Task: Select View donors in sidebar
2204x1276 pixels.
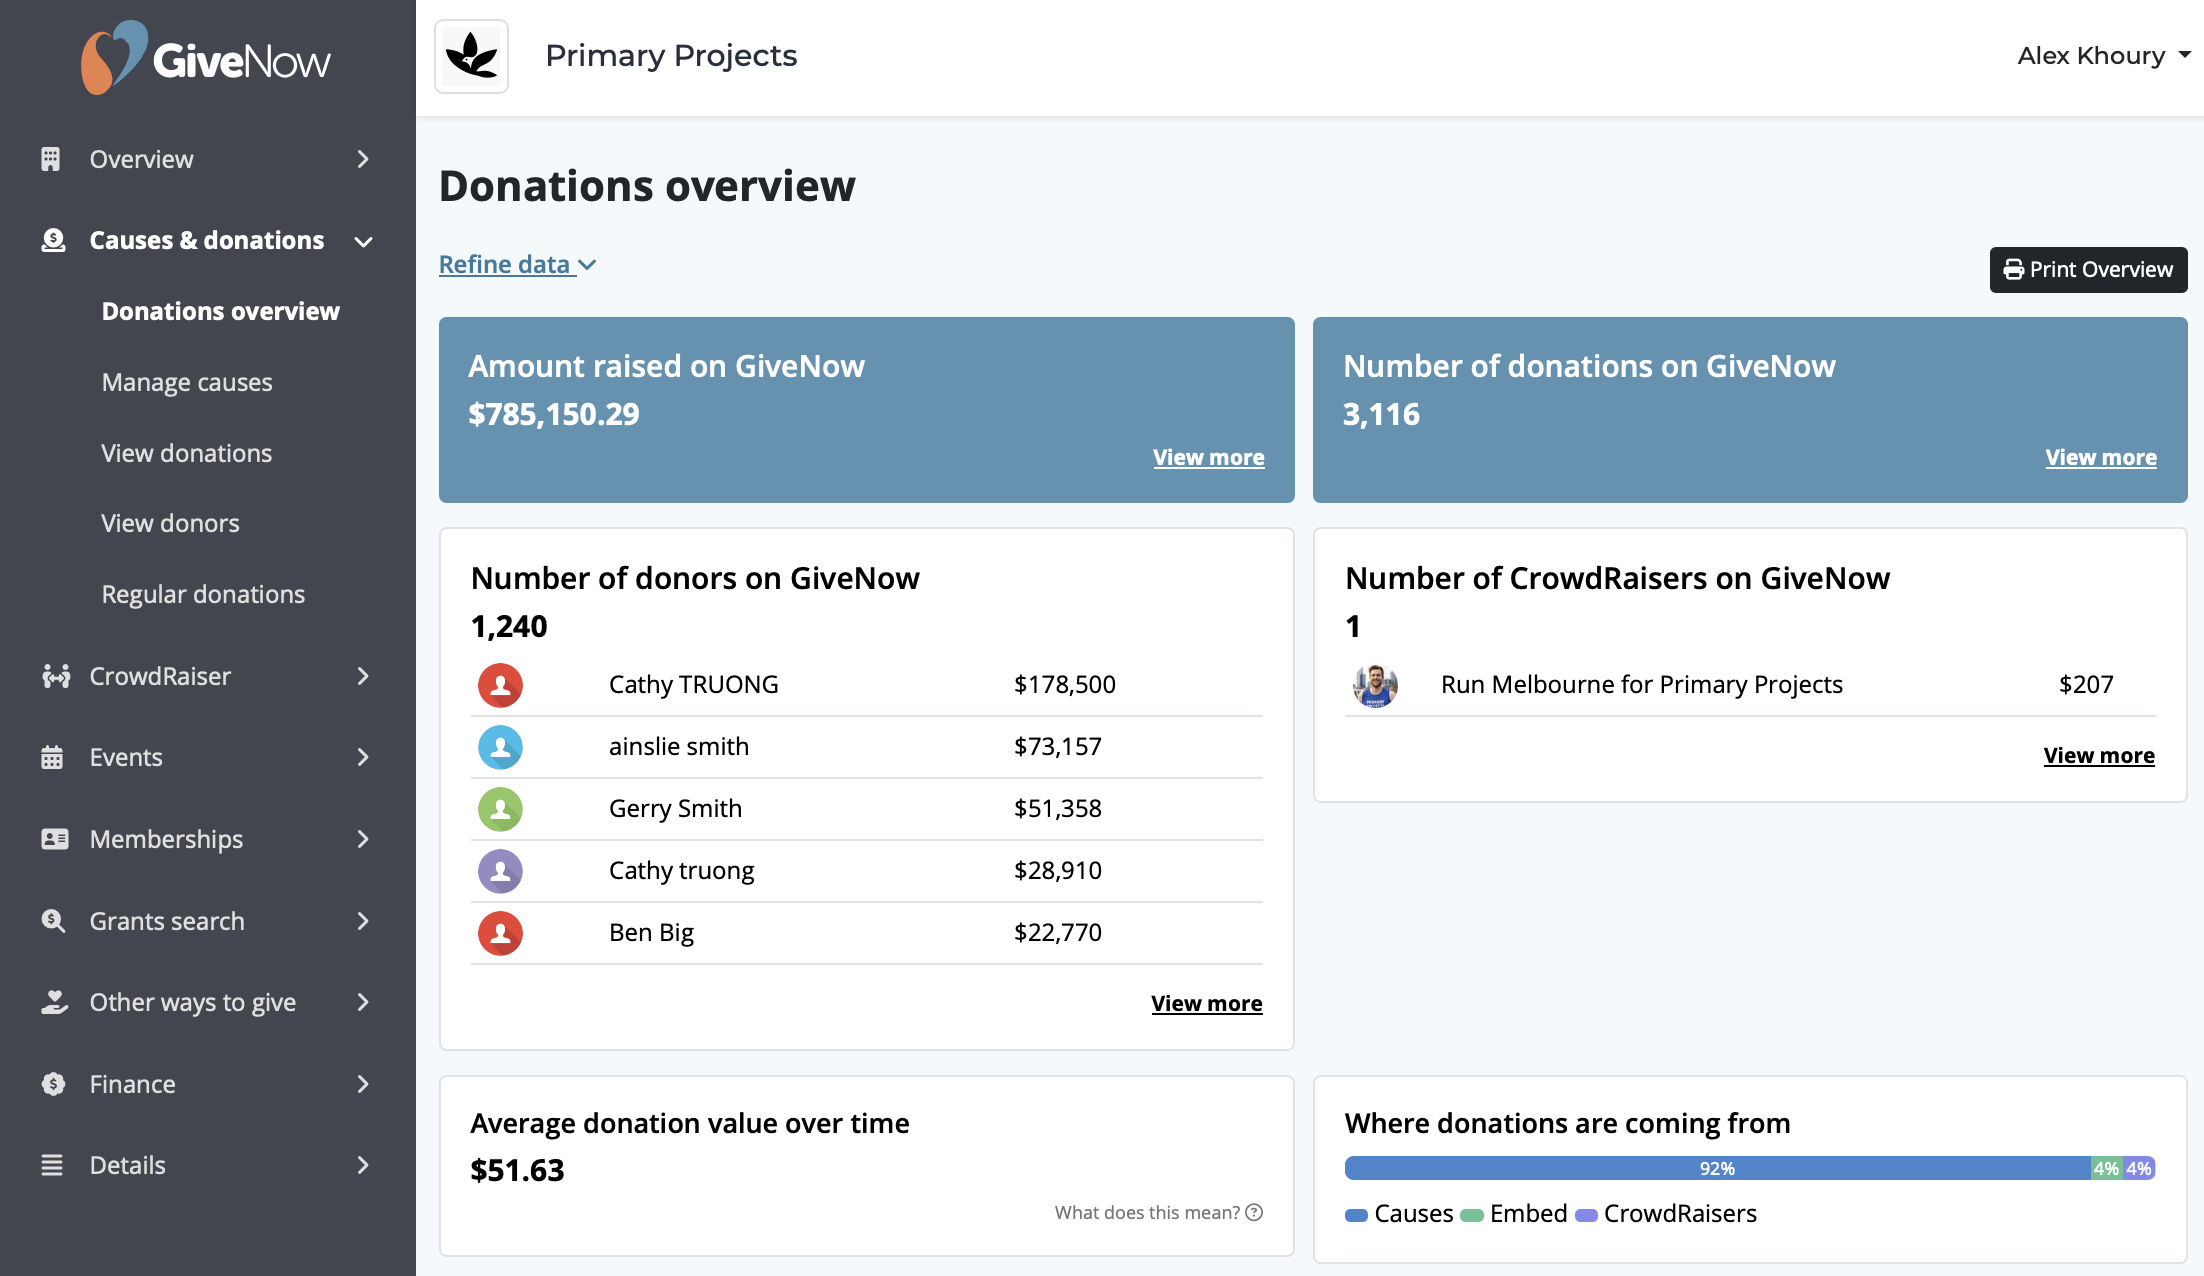Action: pyautogui.click(x=170, y=523)
